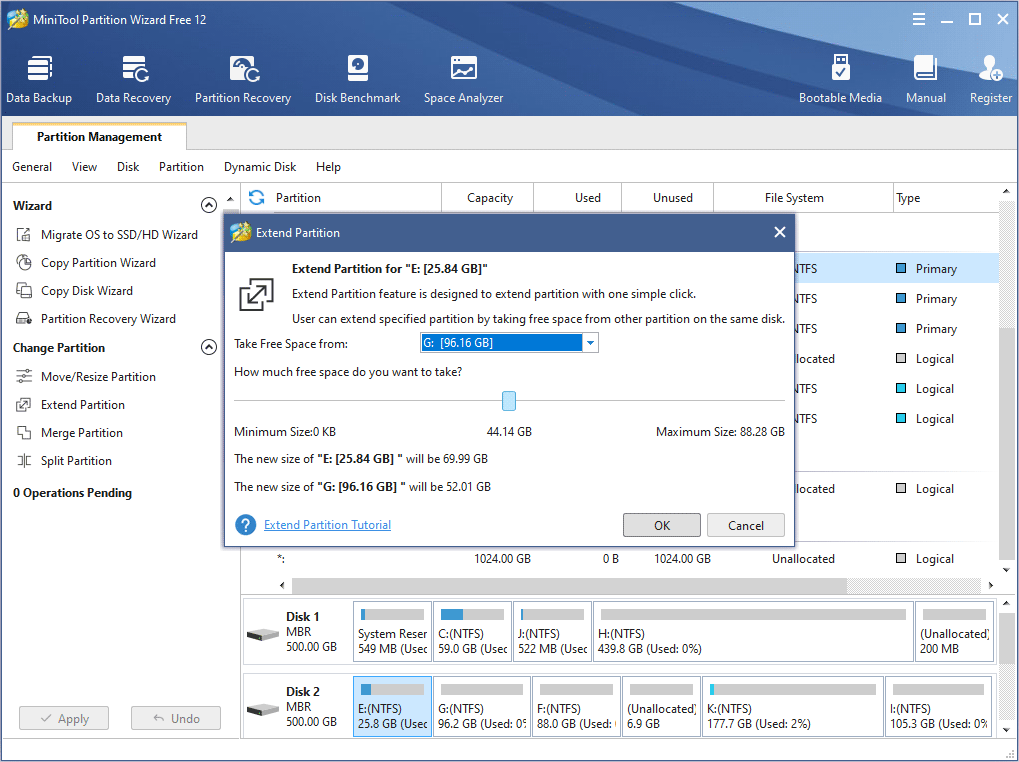Click the Move/Resize Partition icon
Viewport: 1019px width, 762px height.
tap(23, 377)
